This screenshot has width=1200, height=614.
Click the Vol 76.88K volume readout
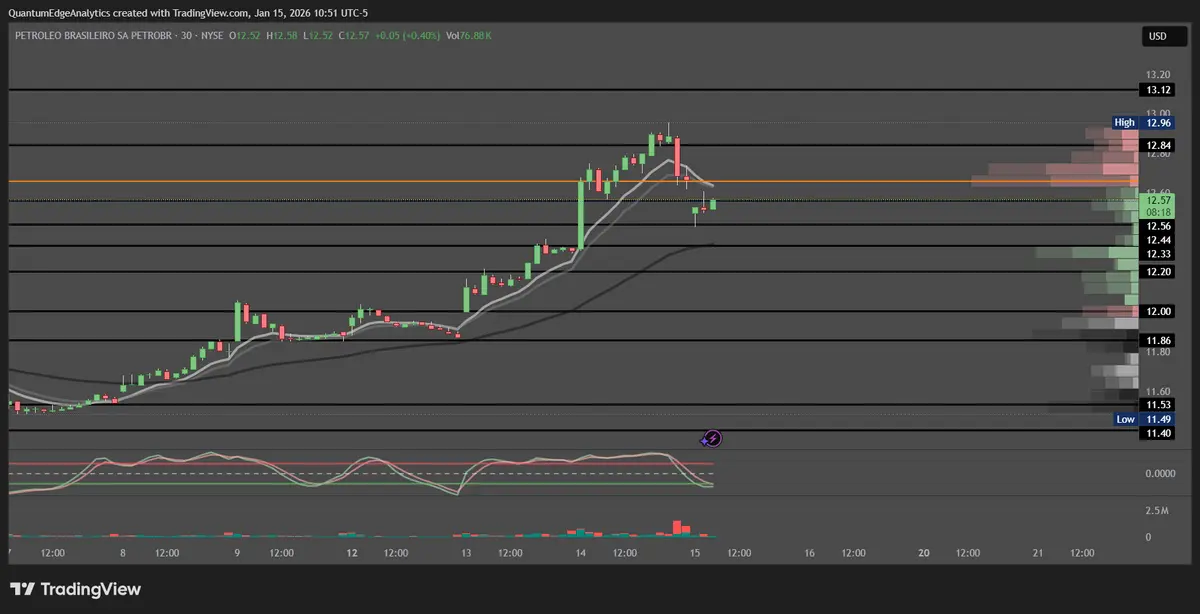coord(469,36)
